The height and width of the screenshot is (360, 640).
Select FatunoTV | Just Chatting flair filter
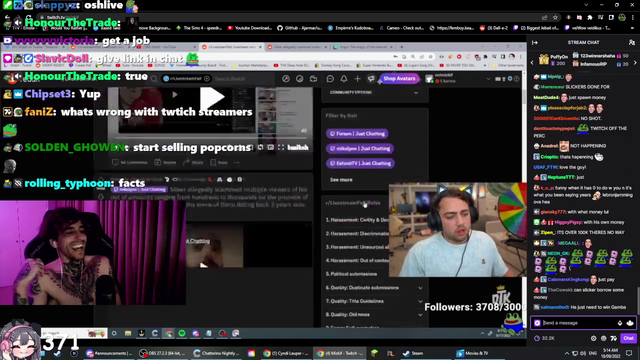360,163
